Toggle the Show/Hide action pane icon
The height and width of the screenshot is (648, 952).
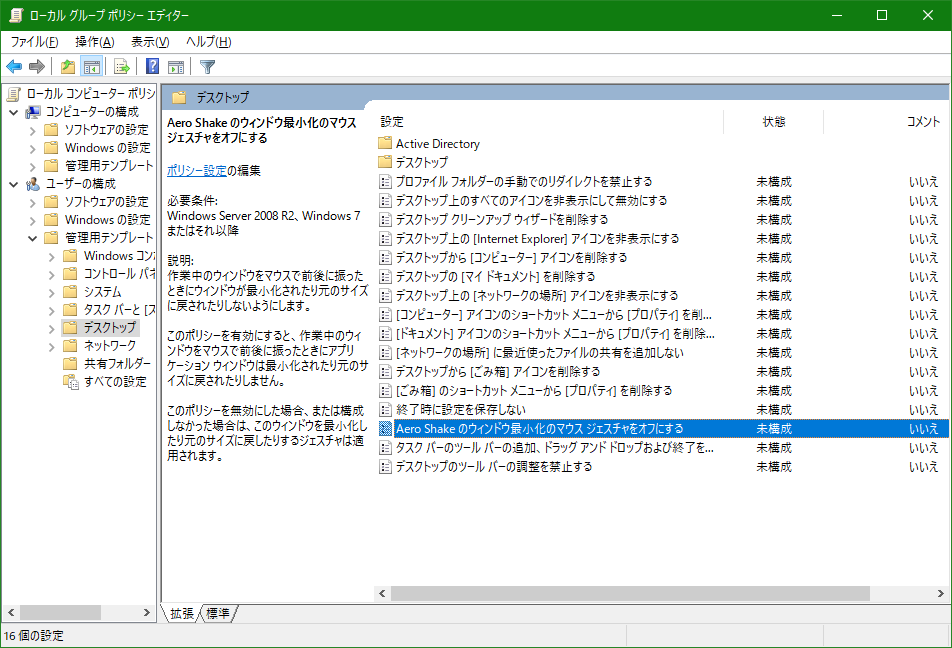point(176,66)
